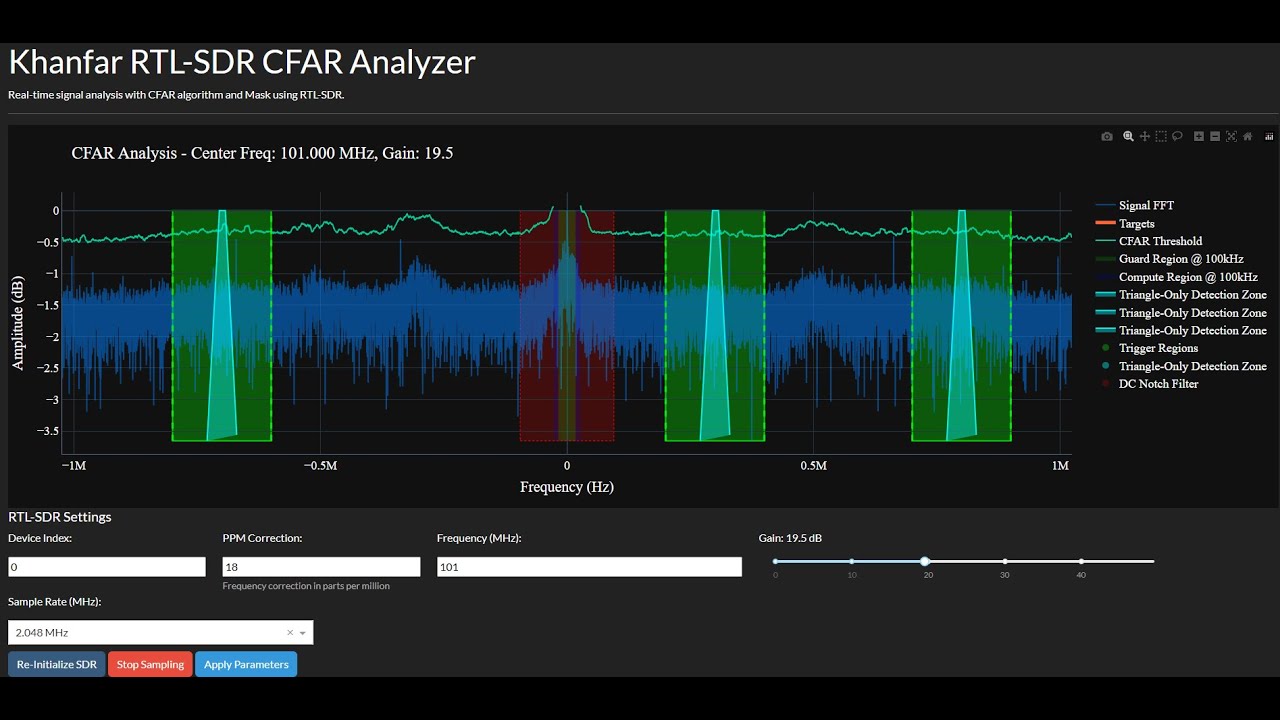Click the Device Index label

[x=40, y=538]
